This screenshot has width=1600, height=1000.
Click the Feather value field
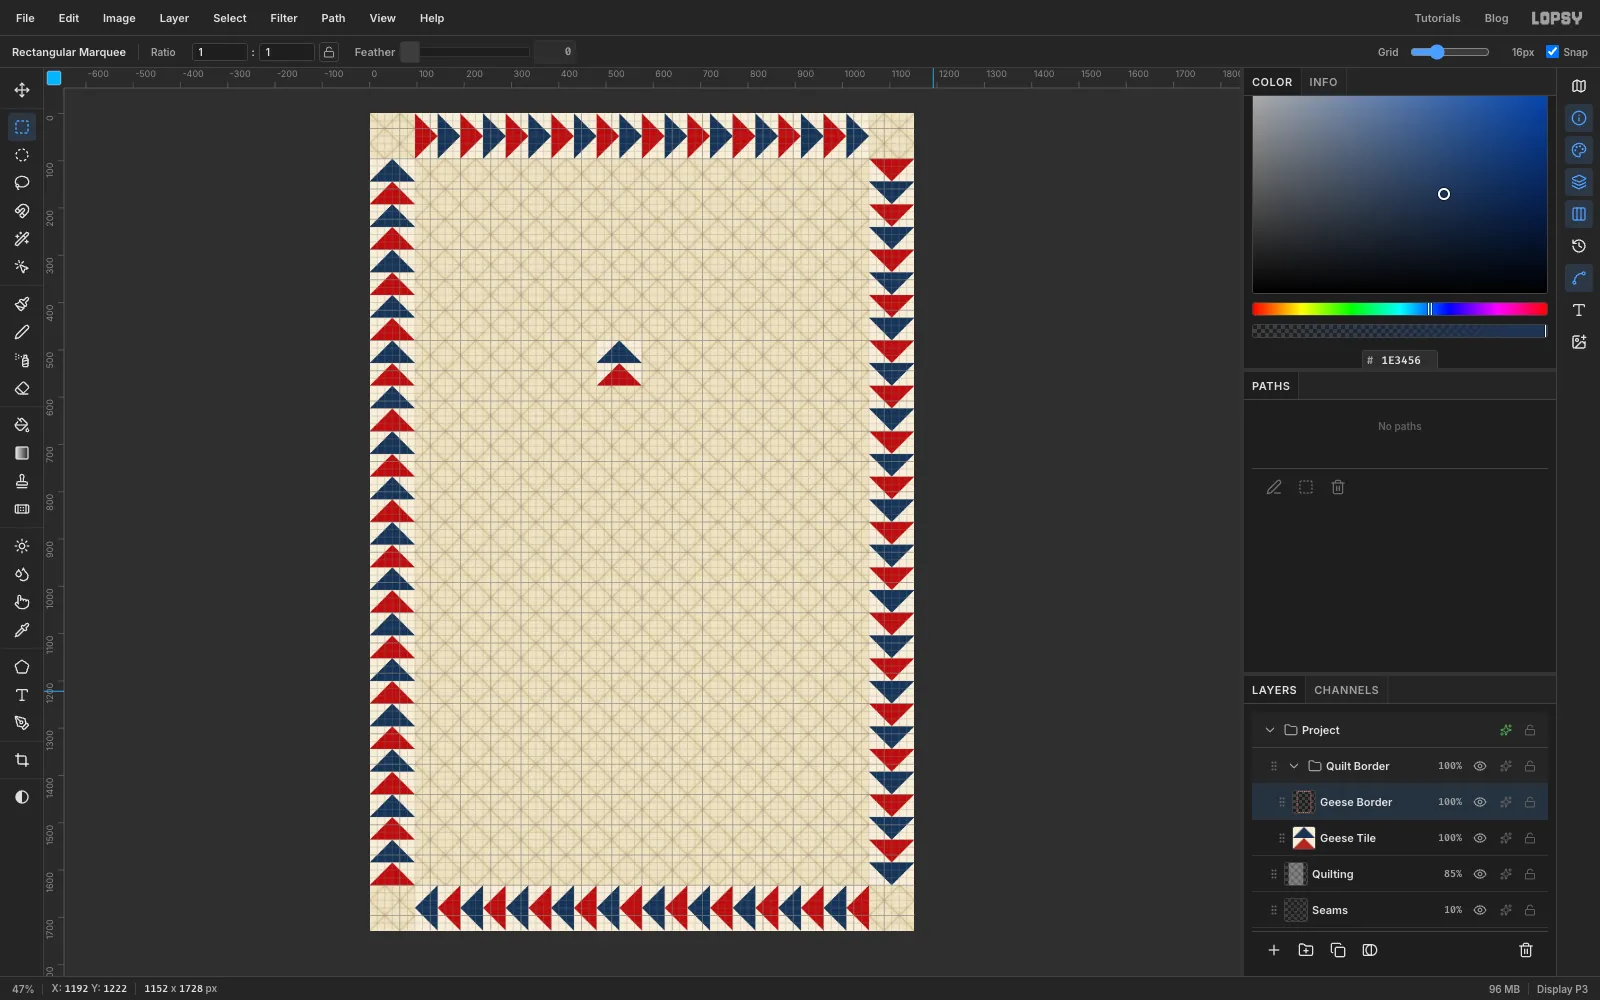pos(555,52)
